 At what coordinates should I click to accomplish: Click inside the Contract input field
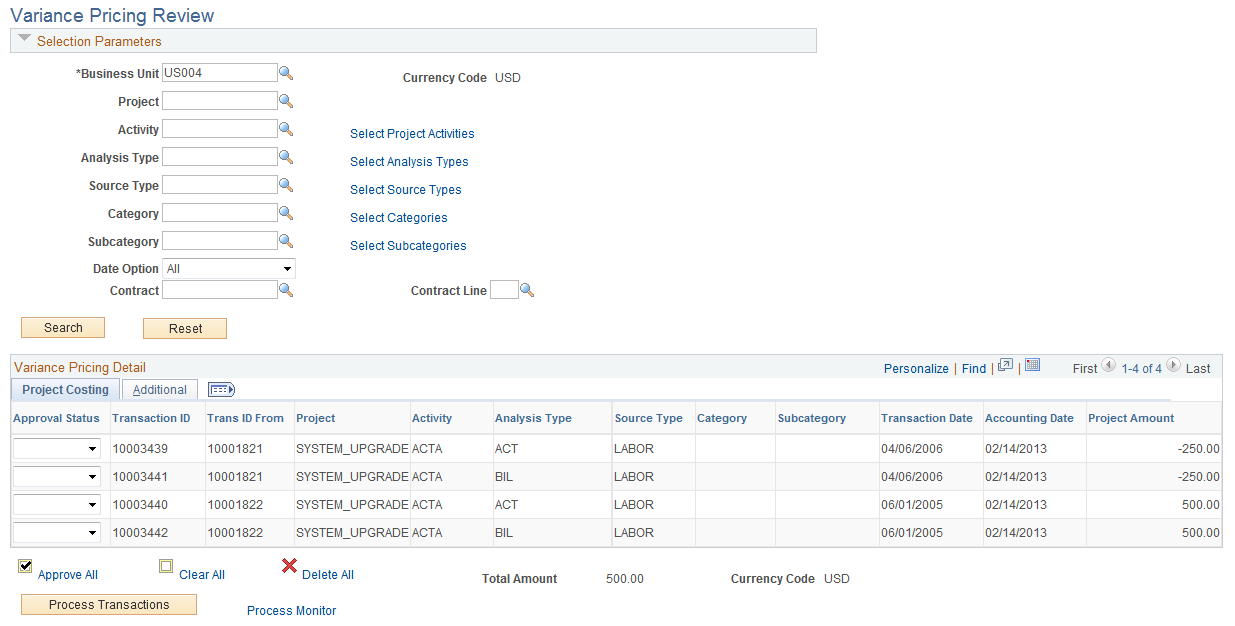tap(219, 289)
